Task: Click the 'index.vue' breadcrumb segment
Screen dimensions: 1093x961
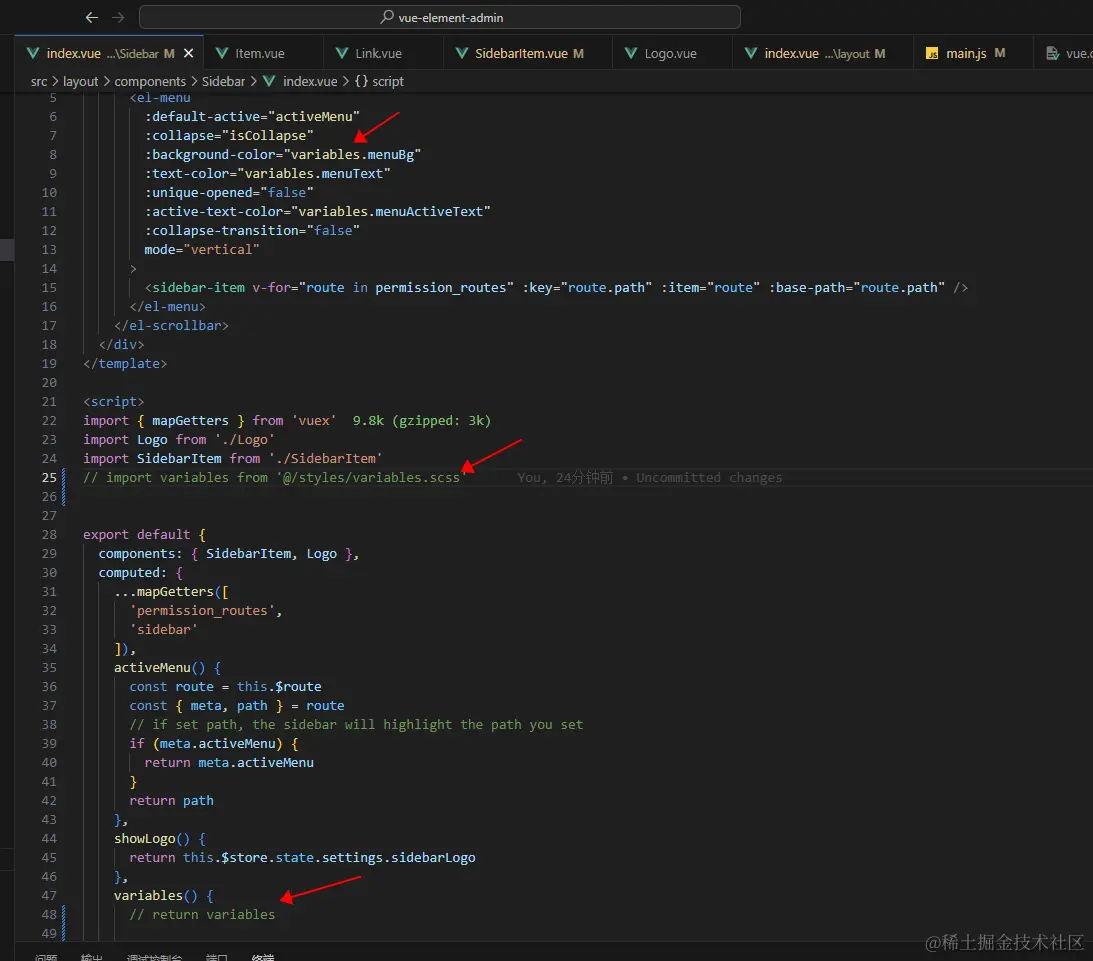Action: pos(310,82)
